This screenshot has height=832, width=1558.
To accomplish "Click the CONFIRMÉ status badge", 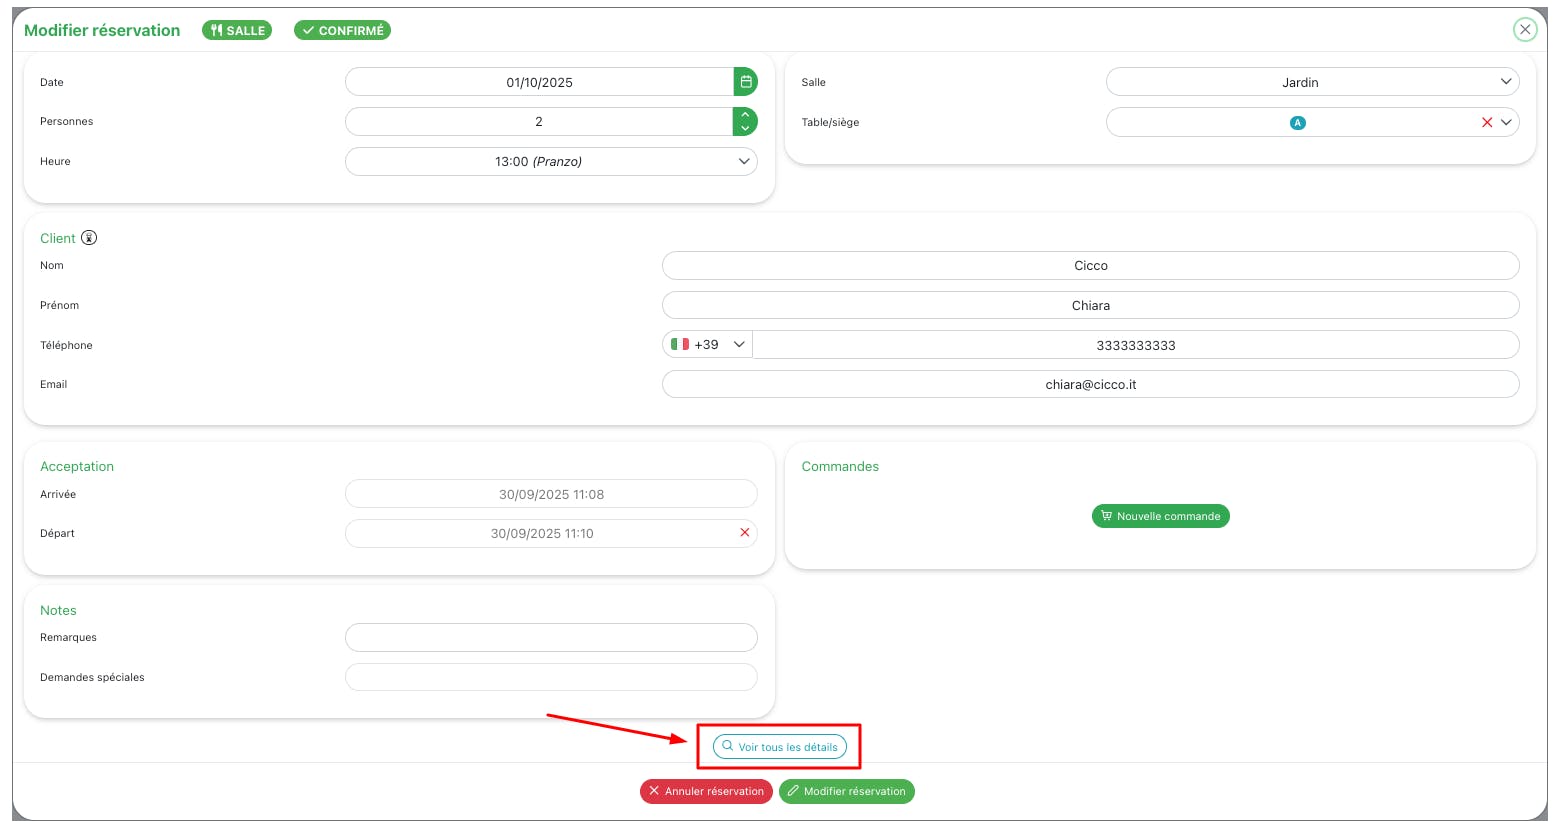I will click(x=342, y=30).
